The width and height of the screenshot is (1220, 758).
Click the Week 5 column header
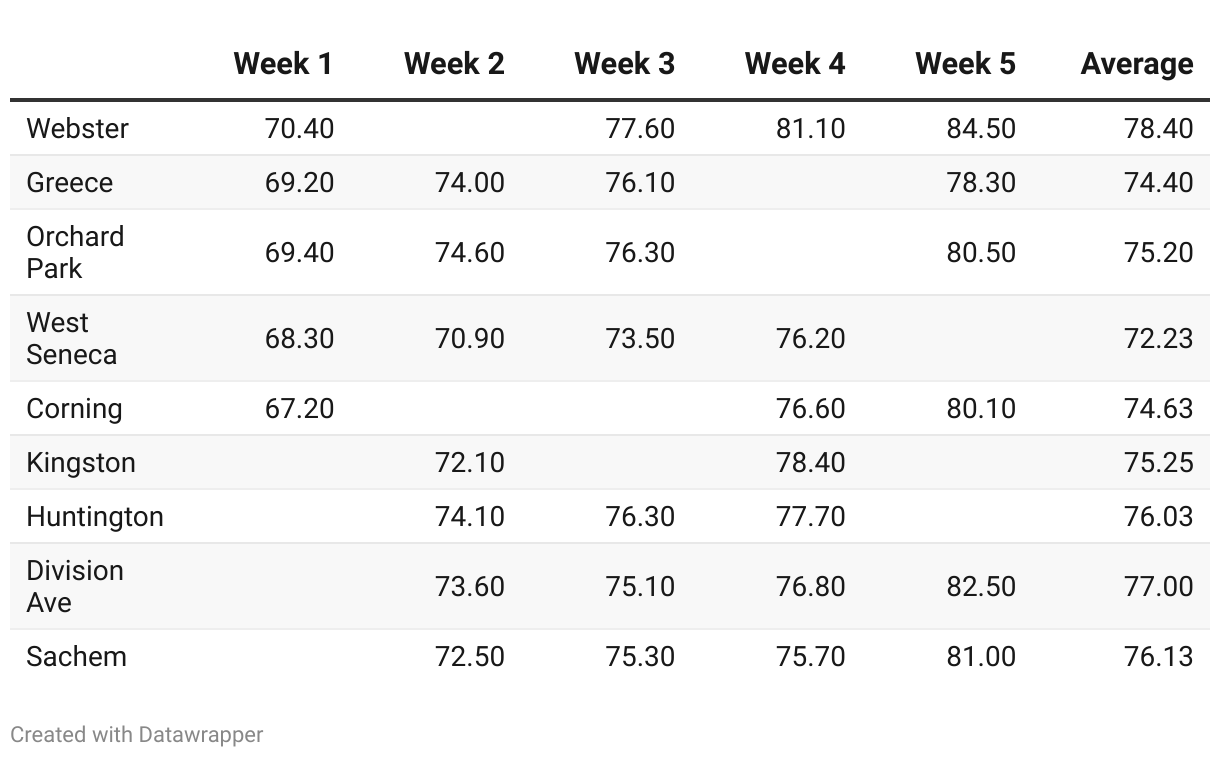coord(965,64)
